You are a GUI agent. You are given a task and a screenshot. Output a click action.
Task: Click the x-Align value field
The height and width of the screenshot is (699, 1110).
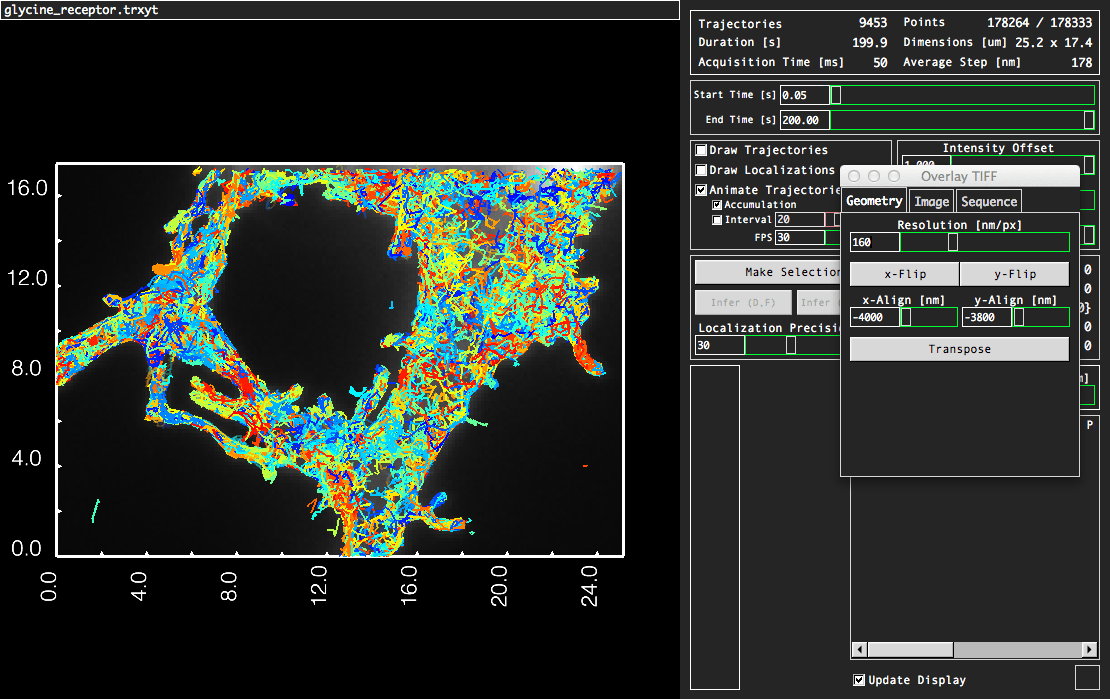coord(873,317)
